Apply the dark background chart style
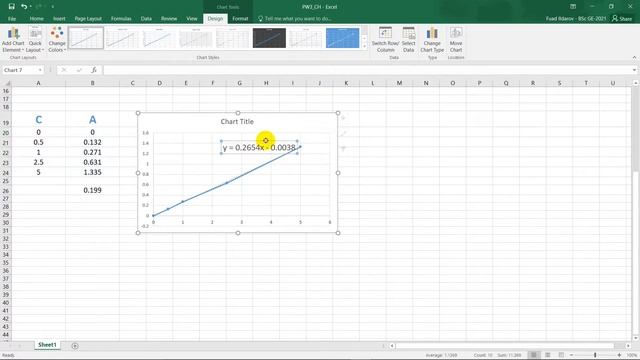This screenshot has width=640, height=360. tap(269, 38)
